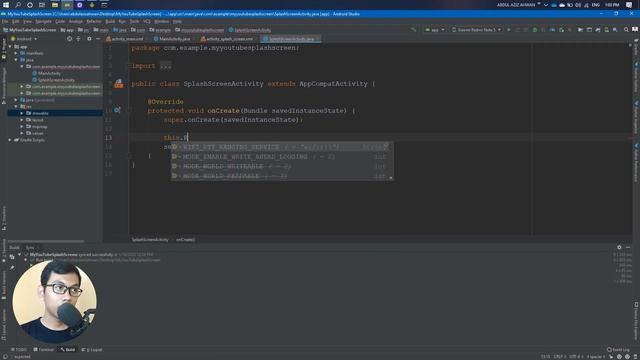Open the app run configuration dropdown

point(435,30)
